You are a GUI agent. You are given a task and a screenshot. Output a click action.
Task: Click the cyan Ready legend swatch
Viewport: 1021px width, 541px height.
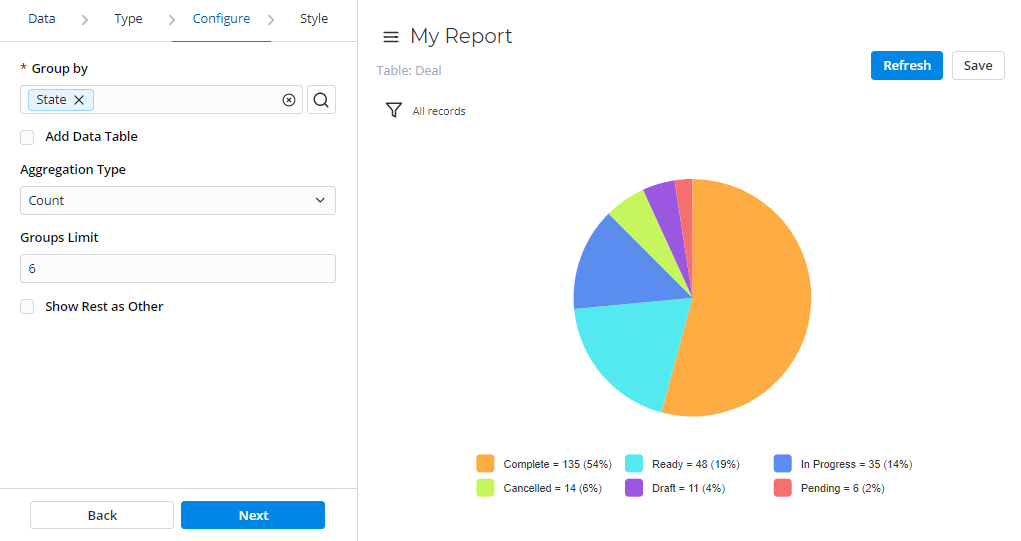634,464
